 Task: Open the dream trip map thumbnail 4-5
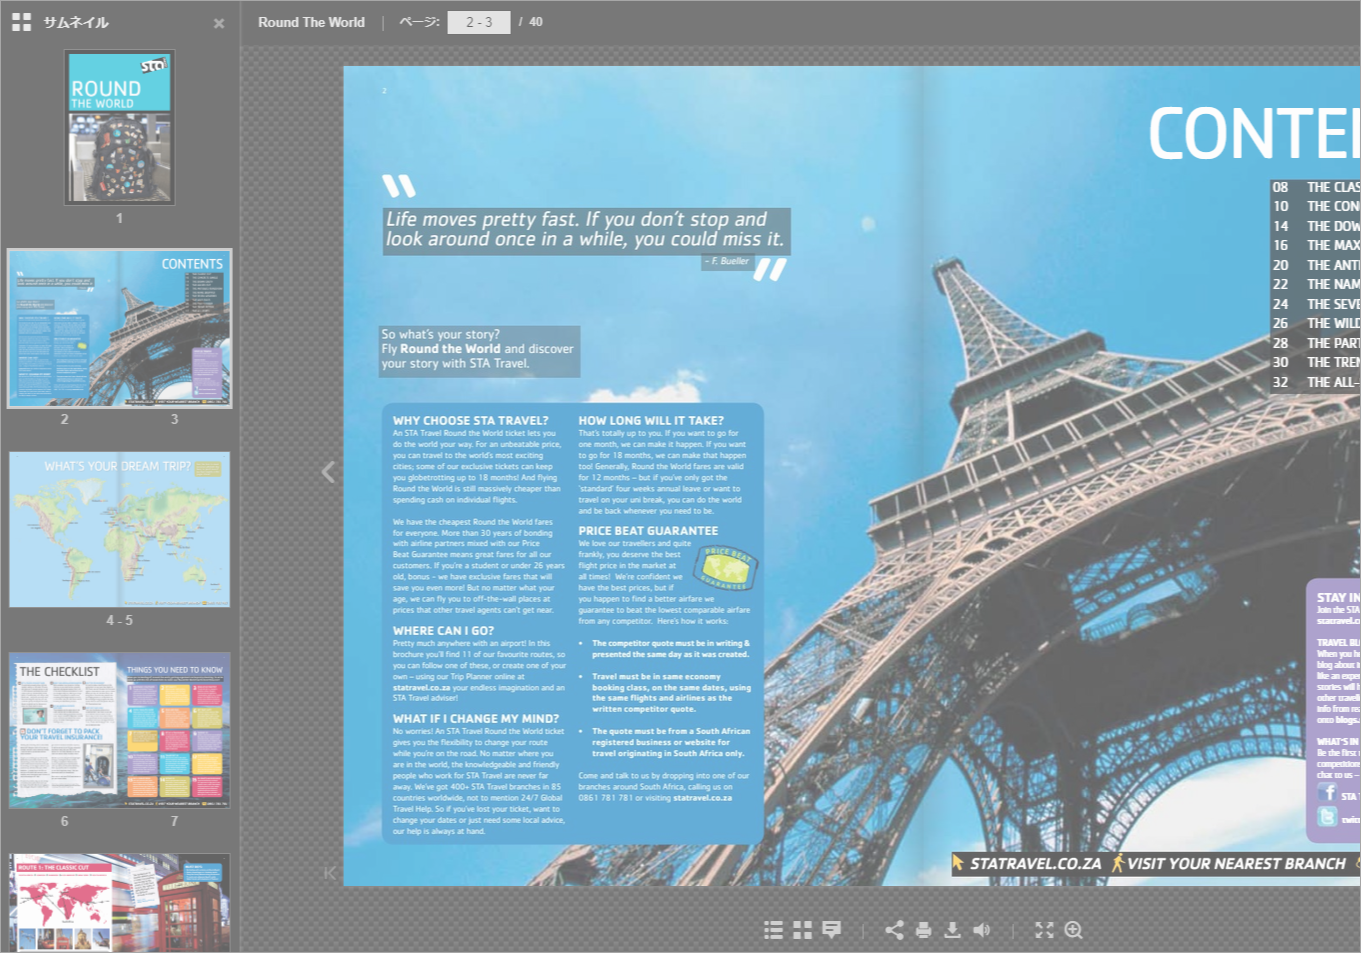[120, 529]
